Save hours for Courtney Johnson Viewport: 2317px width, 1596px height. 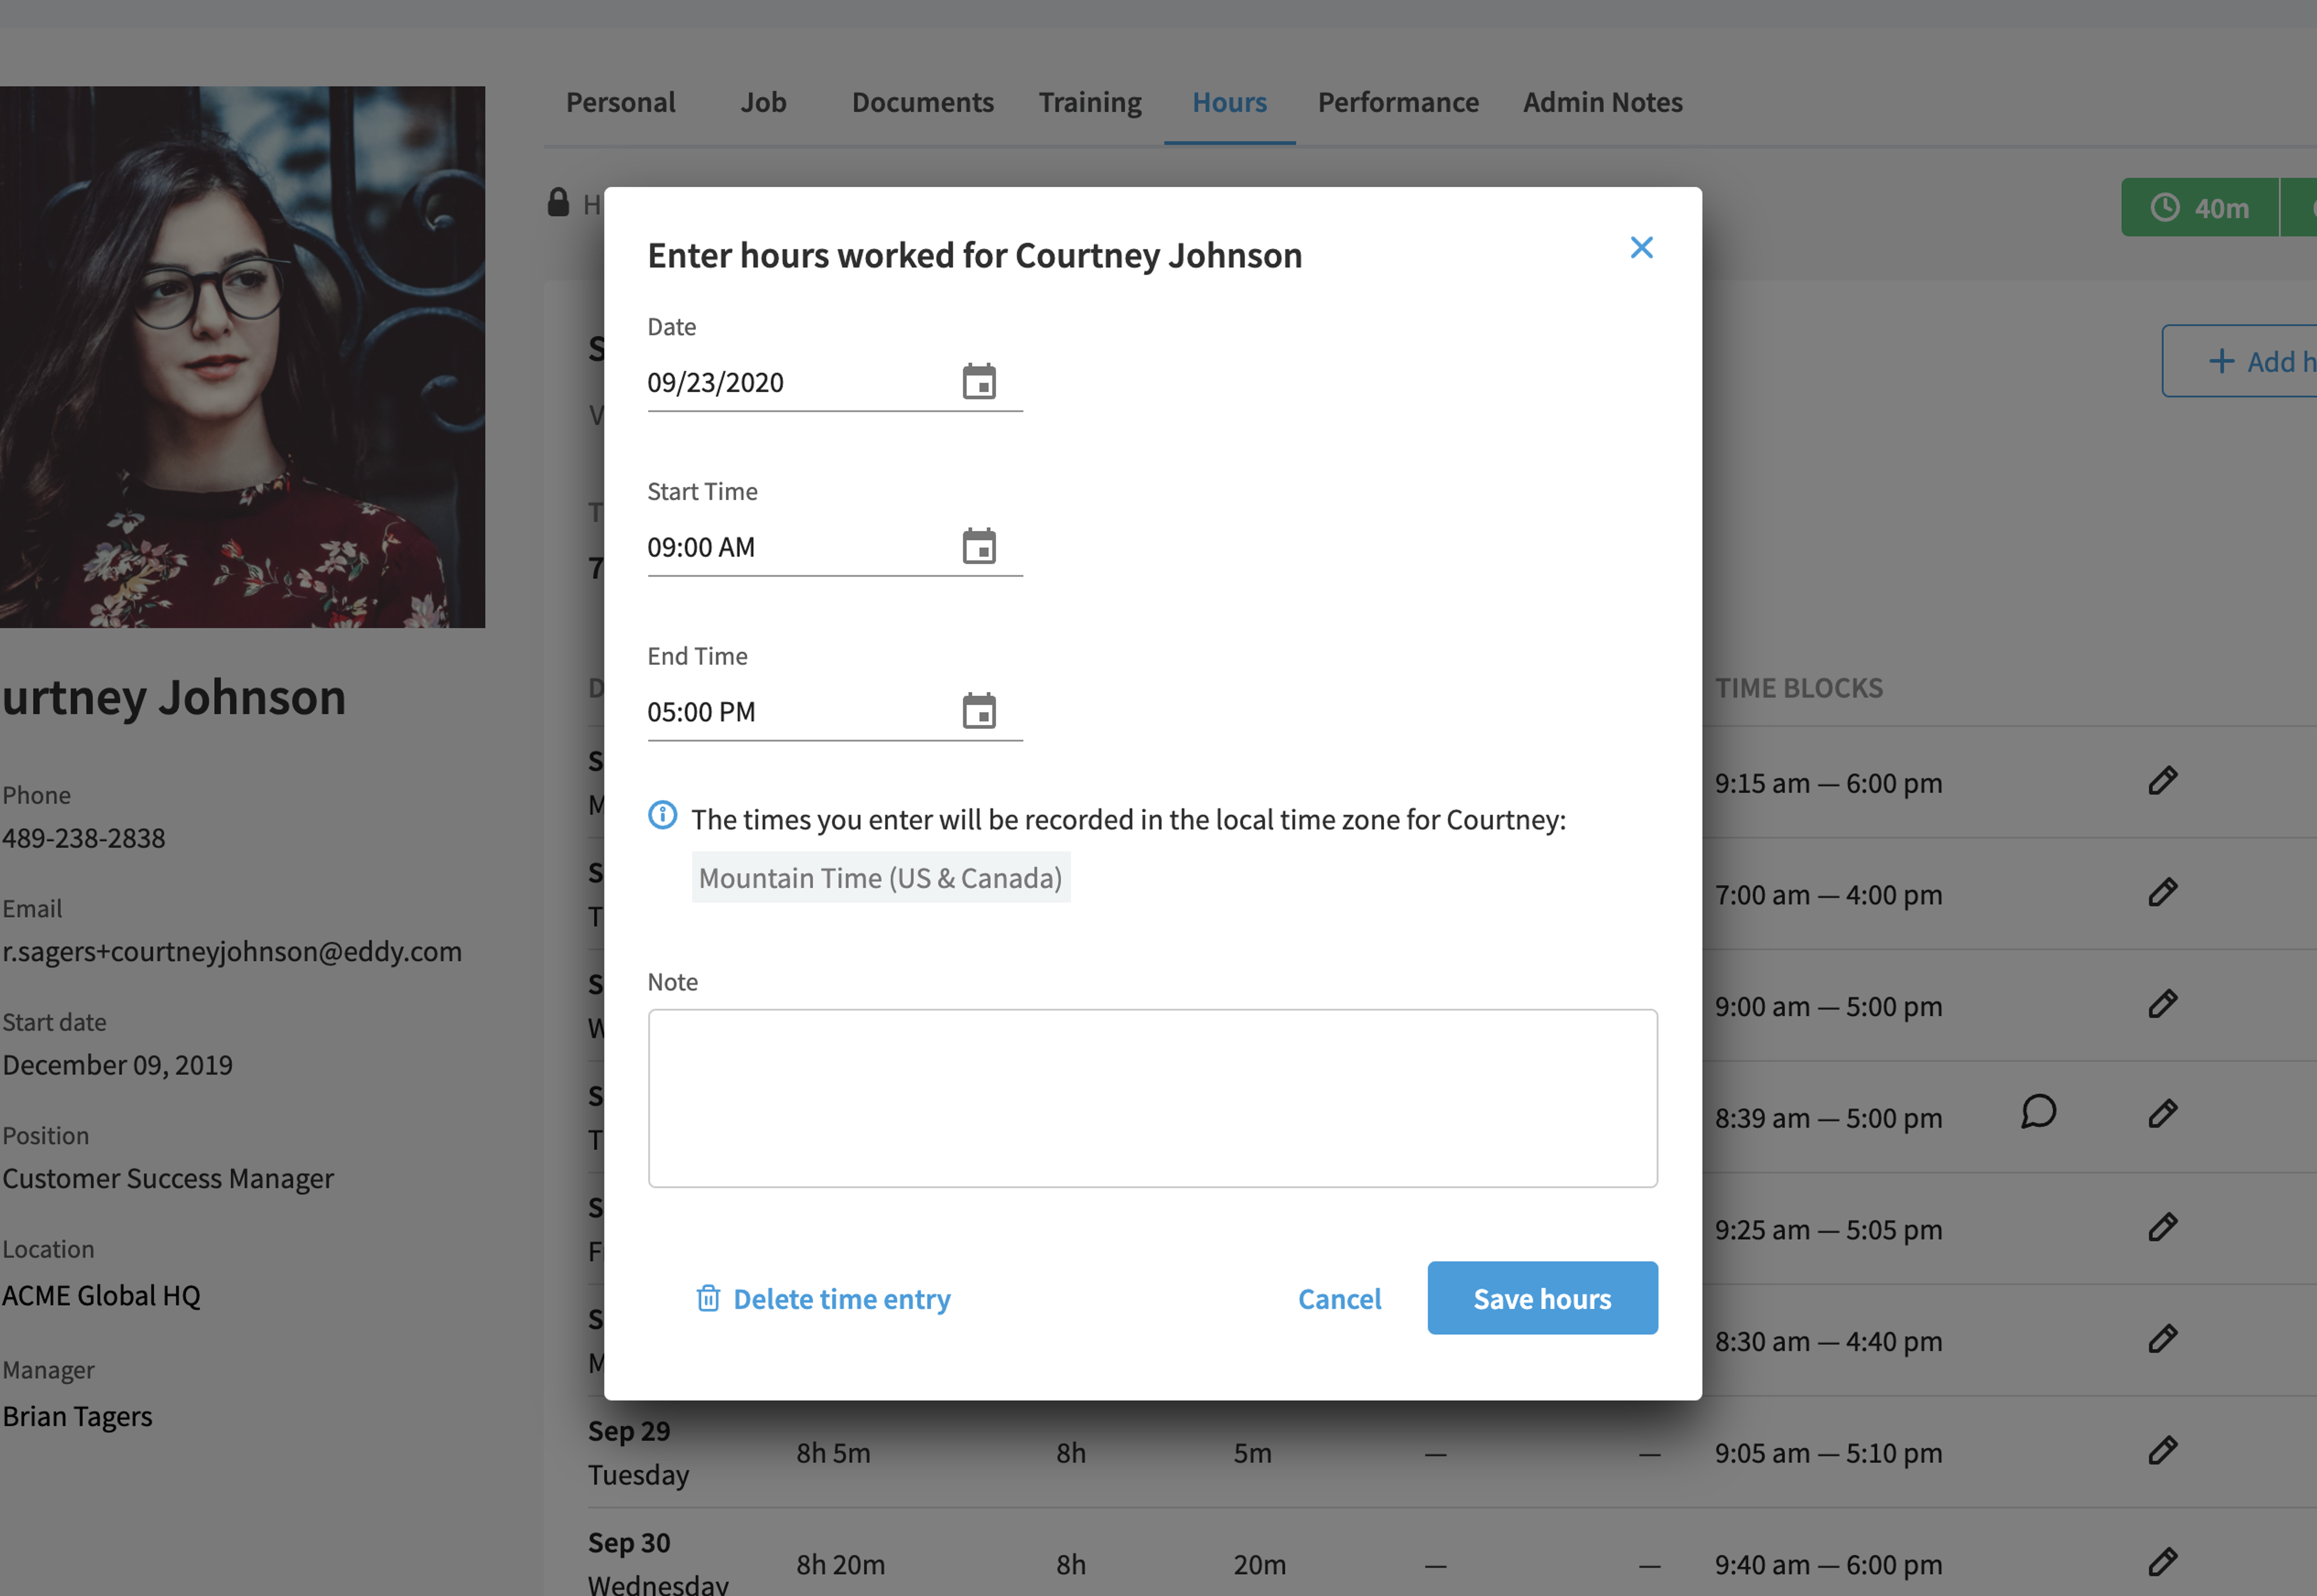point(1542,1298)
